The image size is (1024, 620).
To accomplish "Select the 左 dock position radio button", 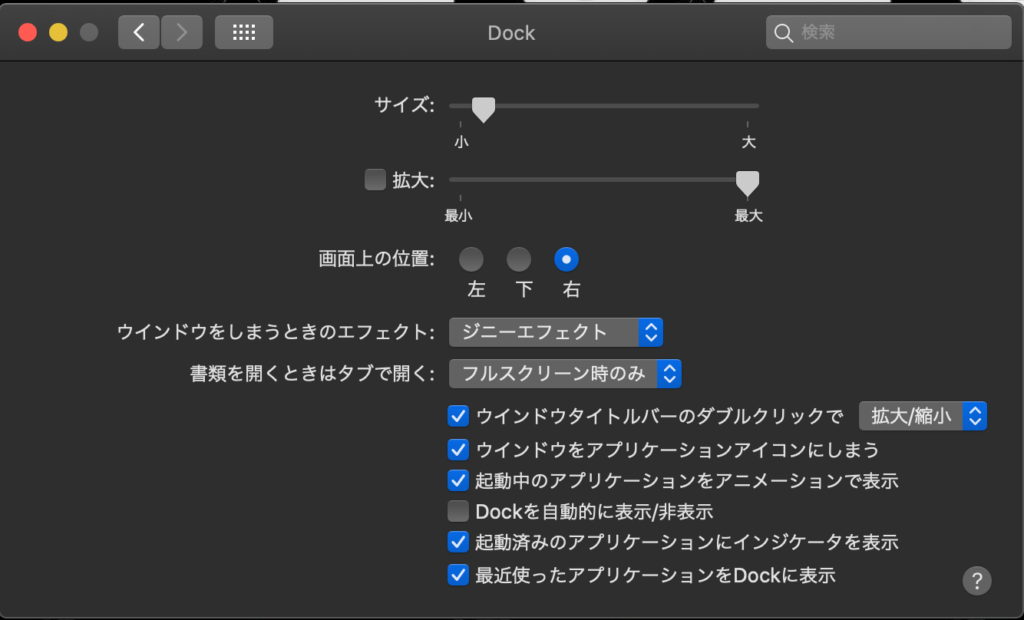I will tap(471, 259).
